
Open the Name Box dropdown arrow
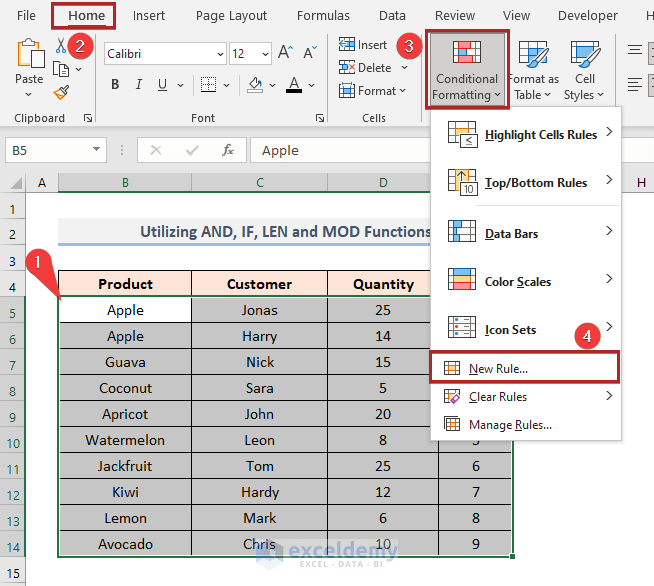(97, 149)
